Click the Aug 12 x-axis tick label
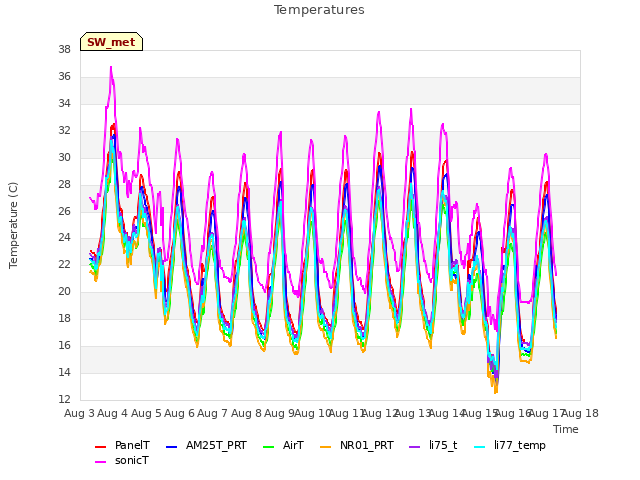Screen dimensions: 640x480 click(x=380, y=413)
